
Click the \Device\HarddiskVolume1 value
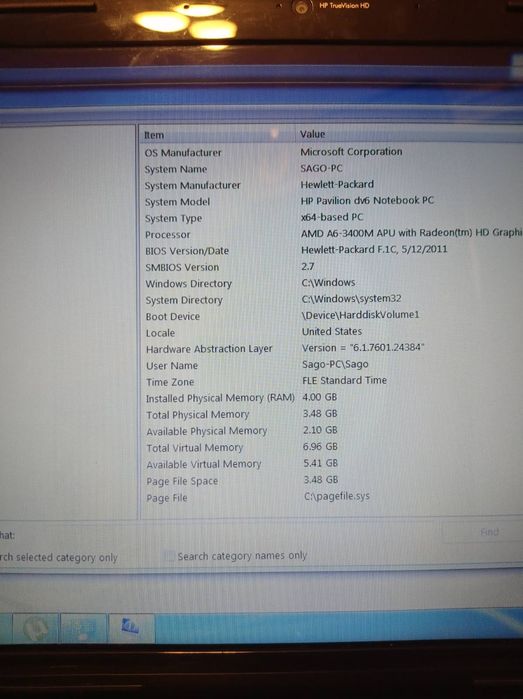pyautogui.click(x=361, y=315)
